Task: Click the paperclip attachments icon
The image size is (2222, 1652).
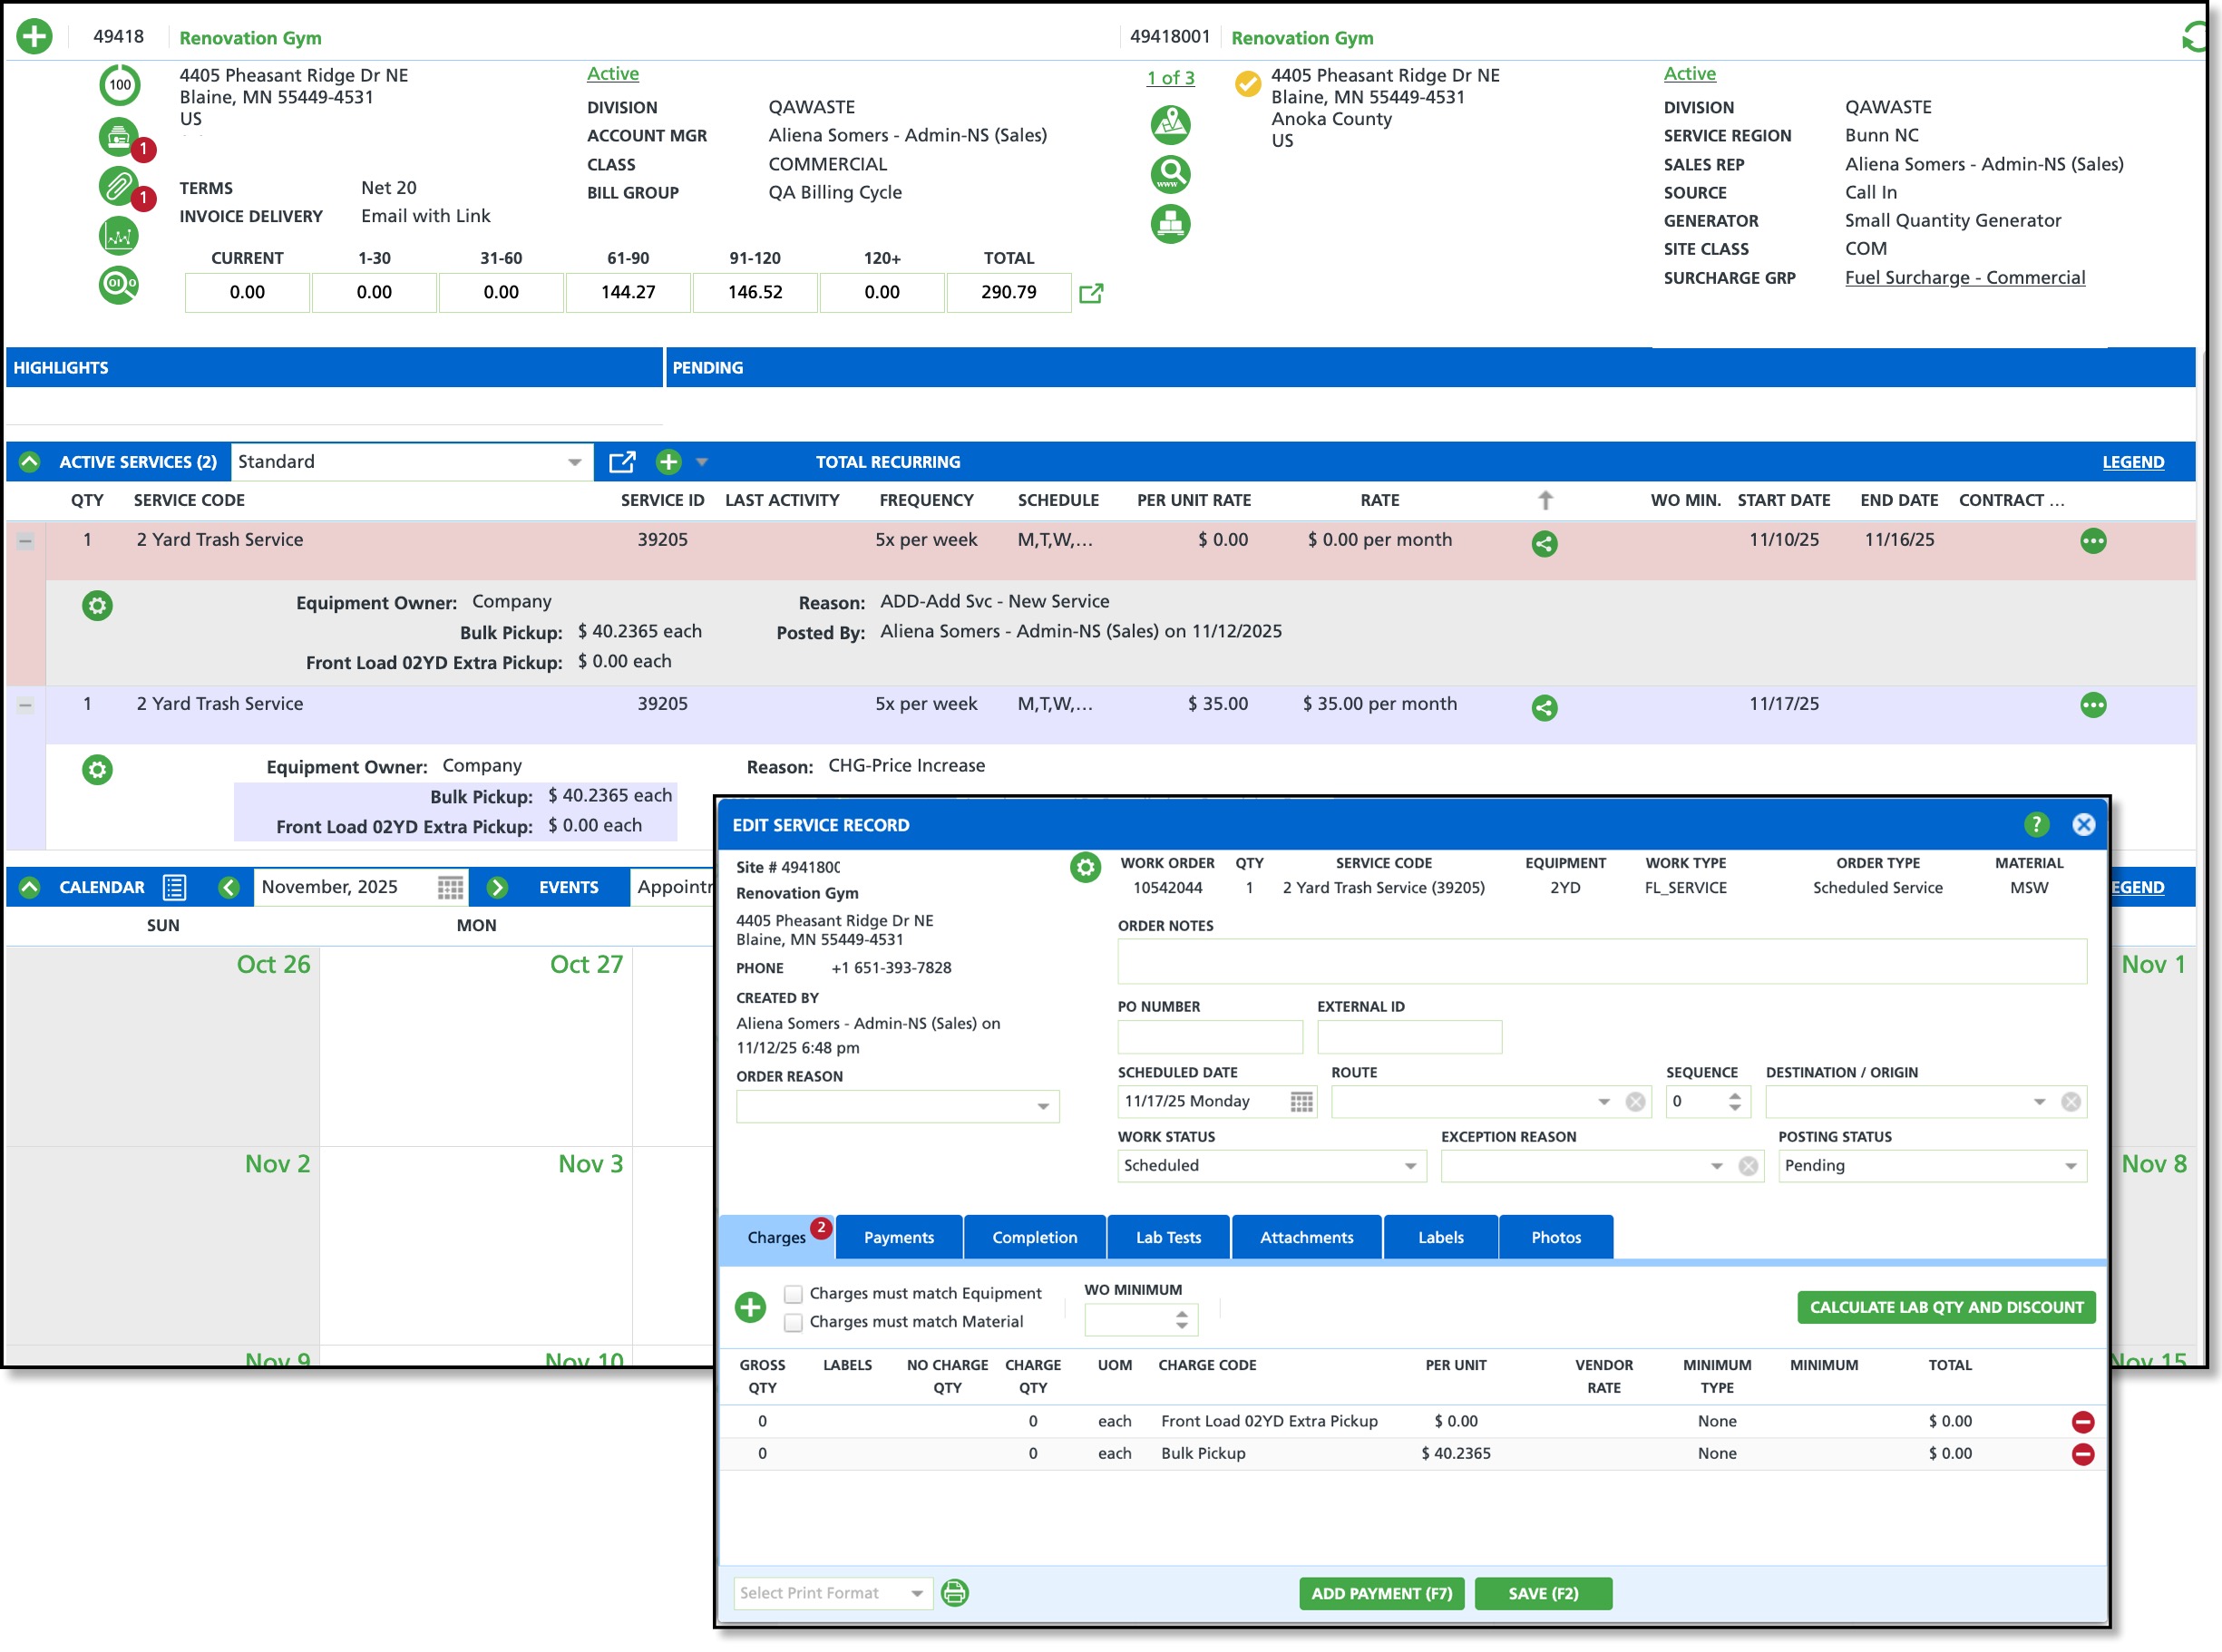Action: click(118, 186)
